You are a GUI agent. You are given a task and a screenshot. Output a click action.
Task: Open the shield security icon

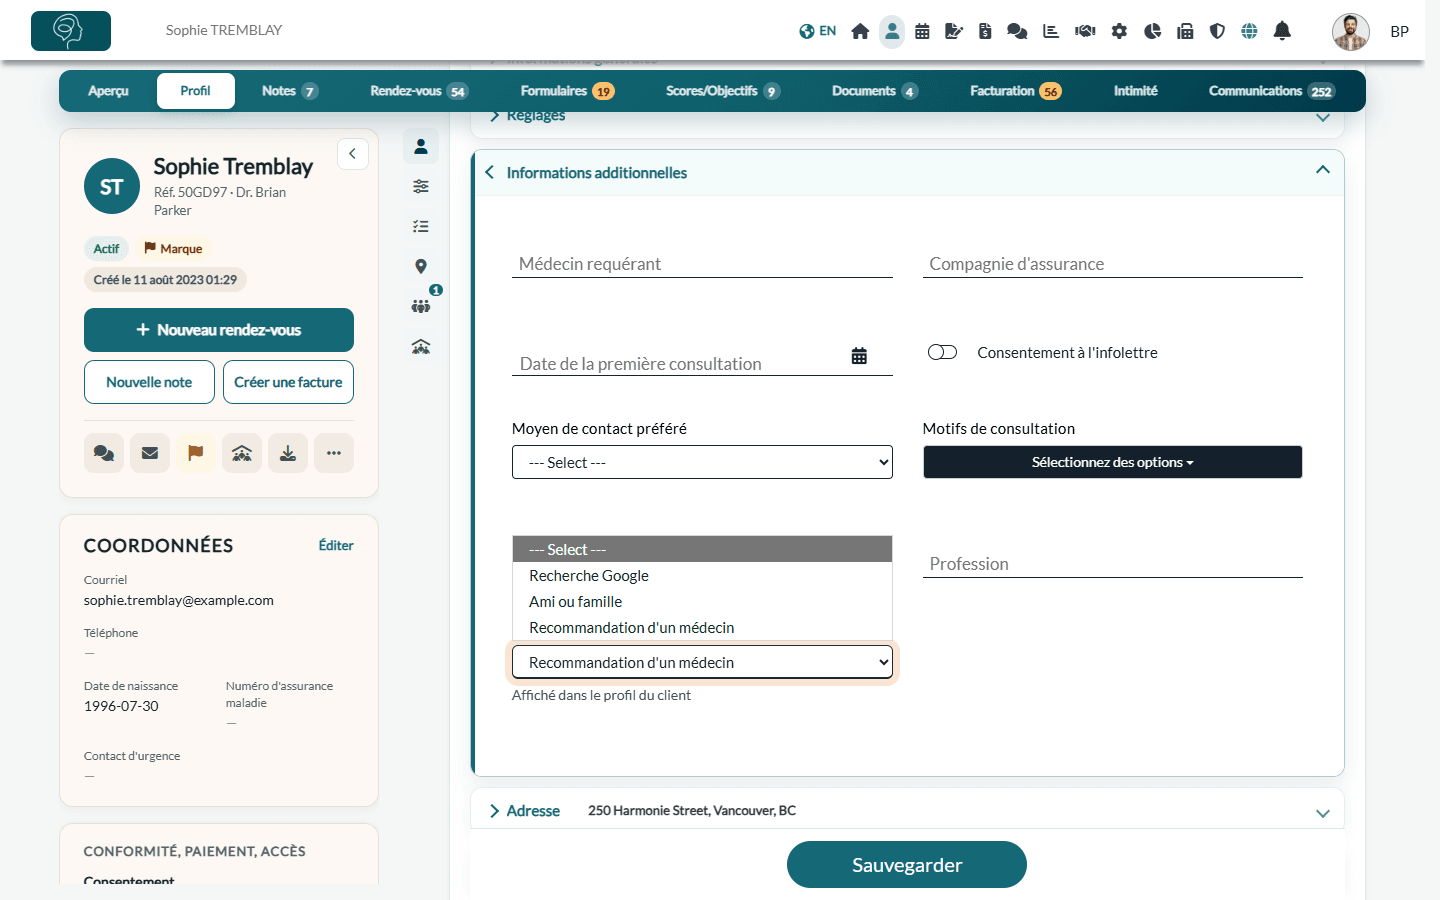(1217, 31)
